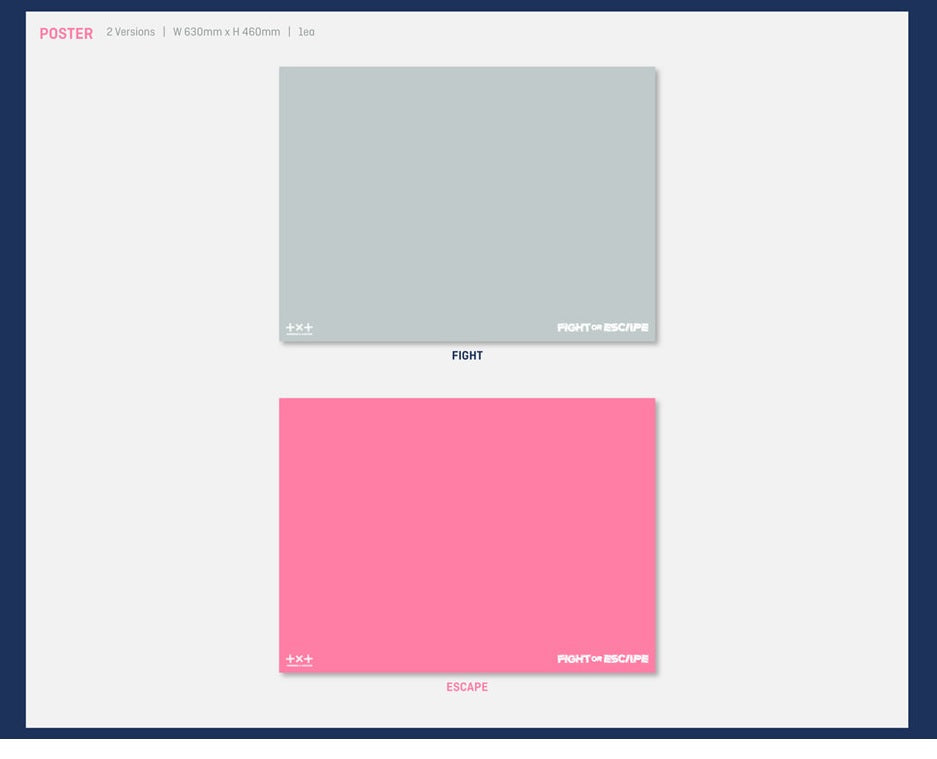Screen dimensions: 937x759
Task: Select the gray FIGHT poster image
Action: click(x=467, y=200)
